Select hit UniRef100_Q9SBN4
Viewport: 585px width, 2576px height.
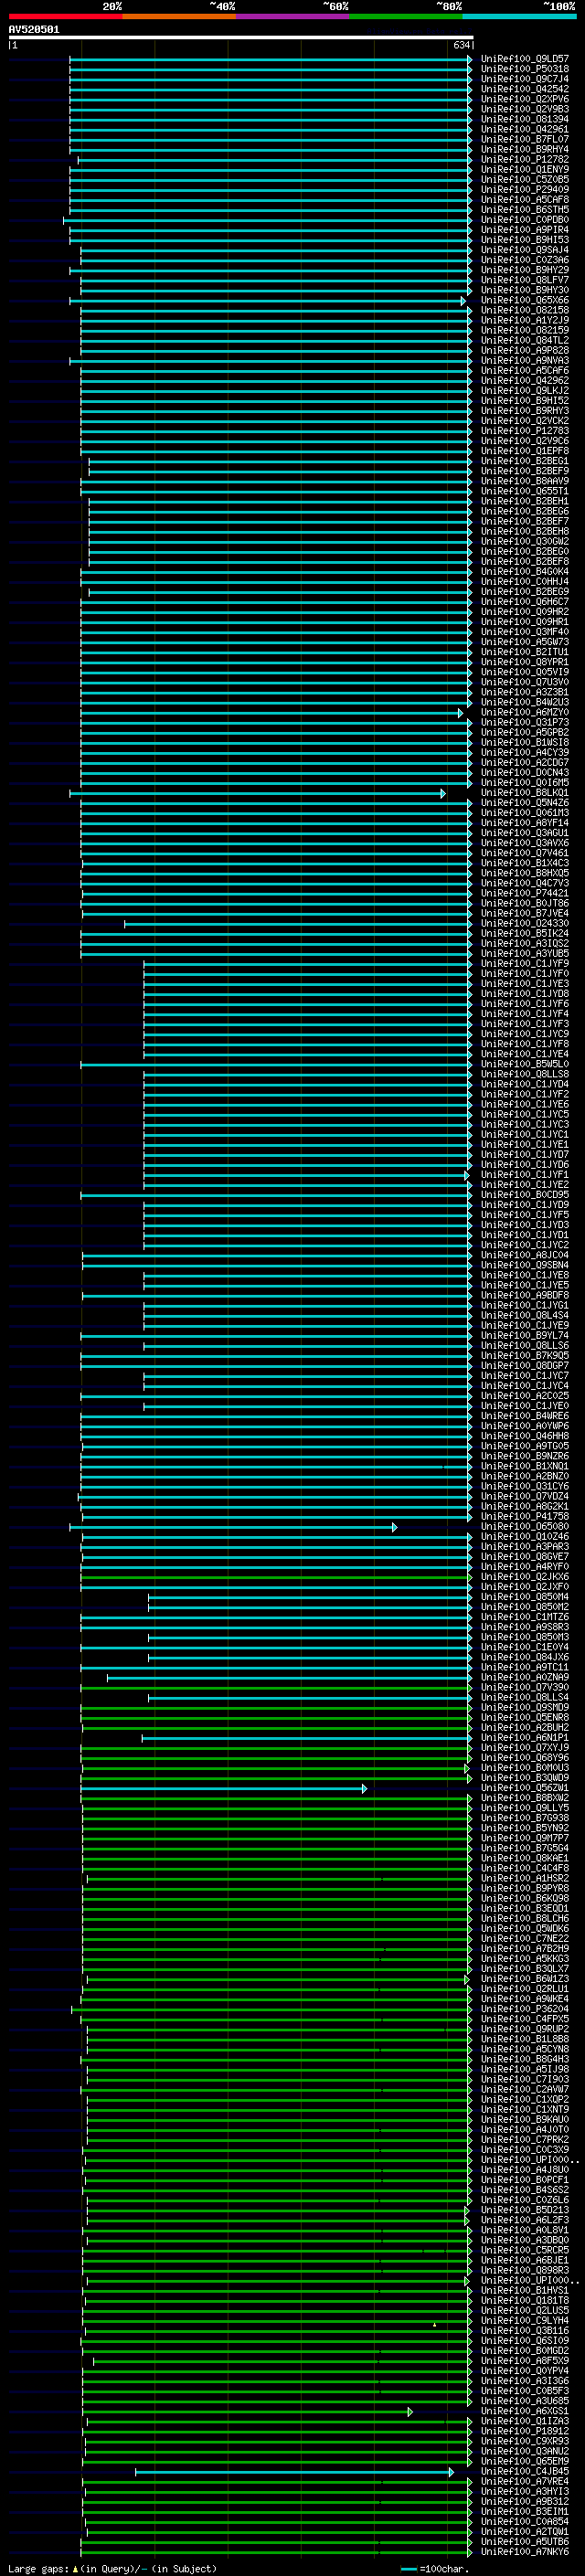(x=524, y=1266)
